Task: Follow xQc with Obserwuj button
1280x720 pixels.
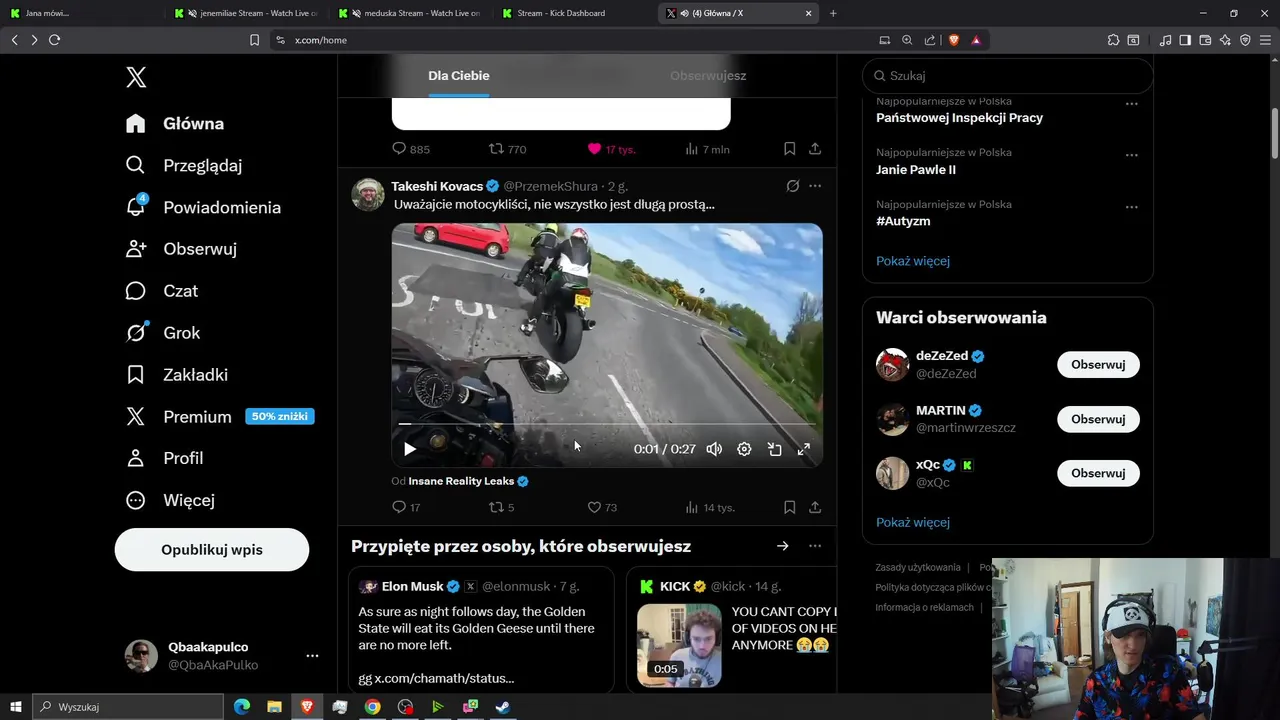Action: 1098,473
